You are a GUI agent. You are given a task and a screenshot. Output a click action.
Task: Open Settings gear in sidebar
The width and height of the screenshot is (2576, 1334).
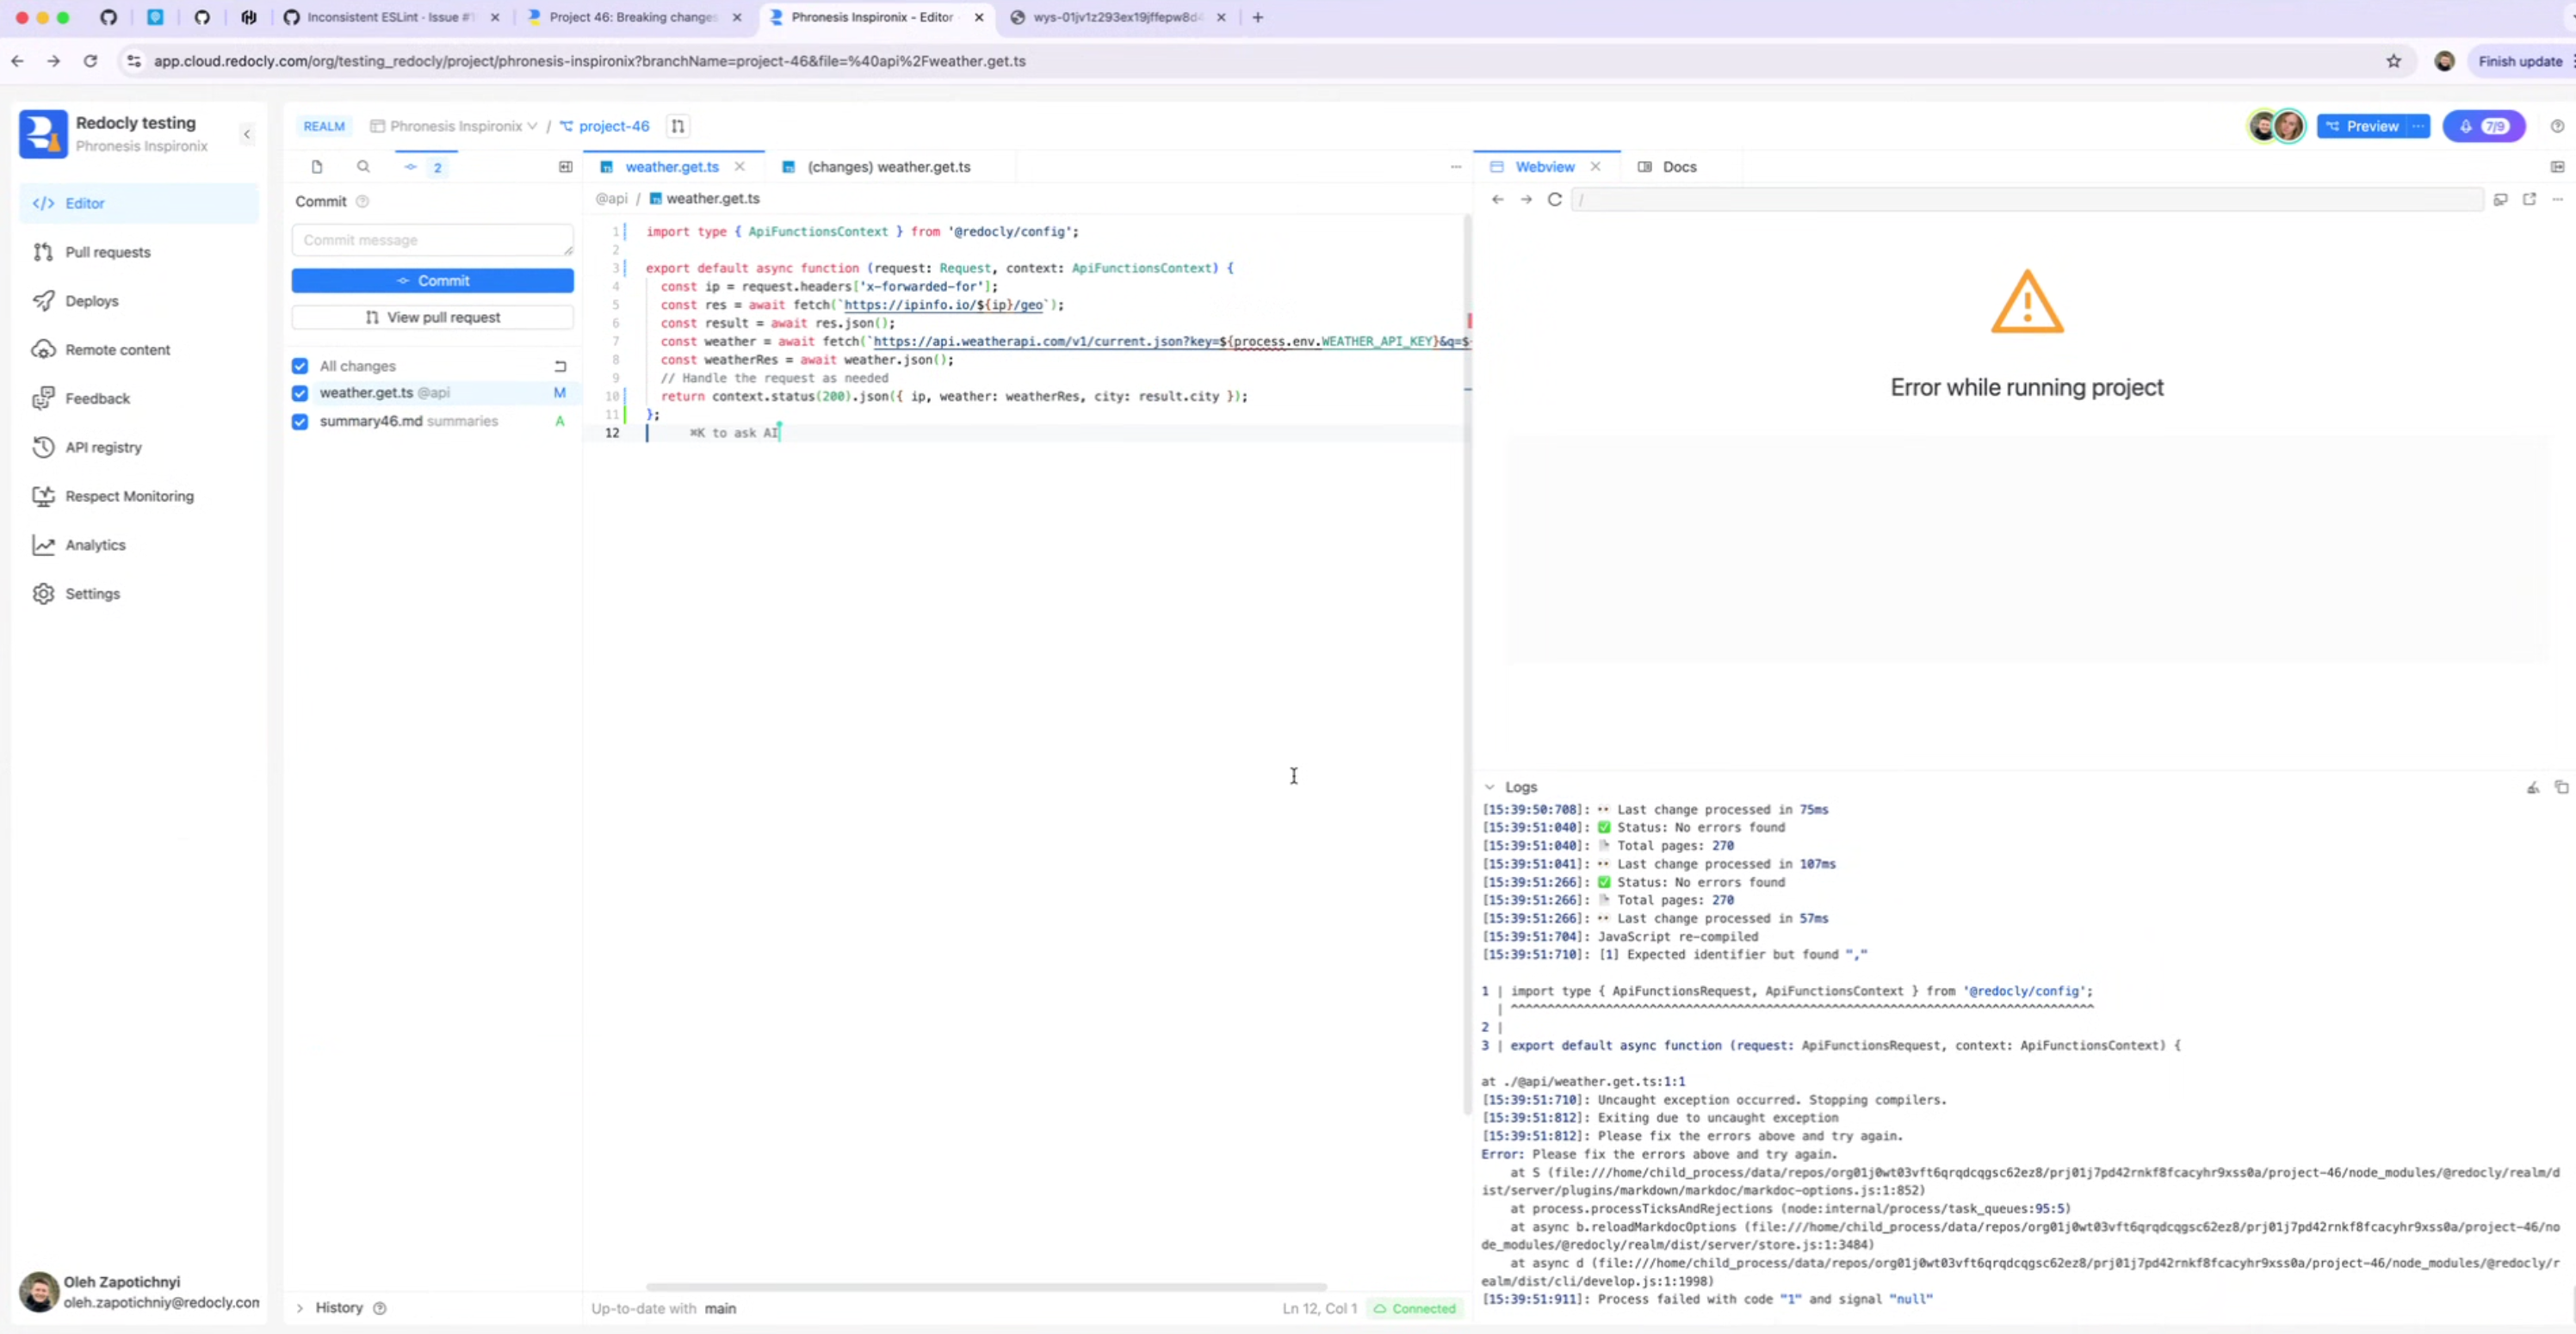click(x=139, y=594)
